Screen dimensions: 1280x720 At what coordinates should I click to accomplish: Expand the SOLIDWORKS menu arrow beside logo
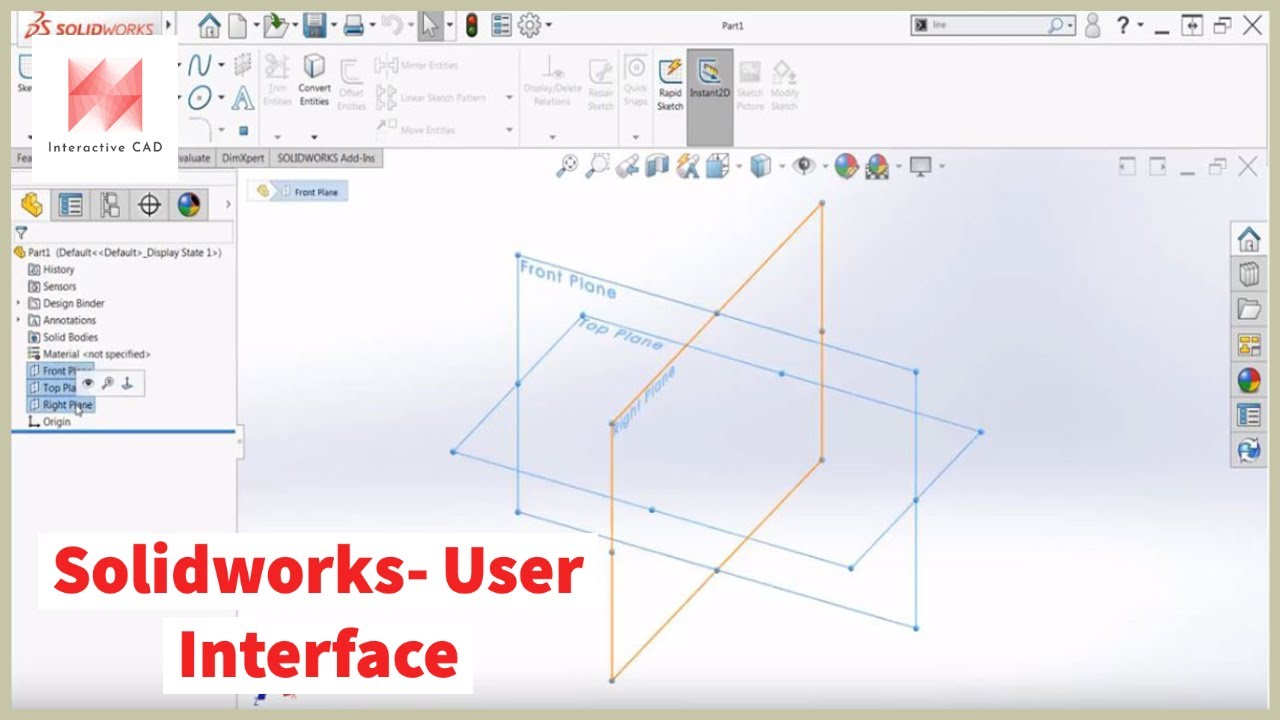click(167, 24)
